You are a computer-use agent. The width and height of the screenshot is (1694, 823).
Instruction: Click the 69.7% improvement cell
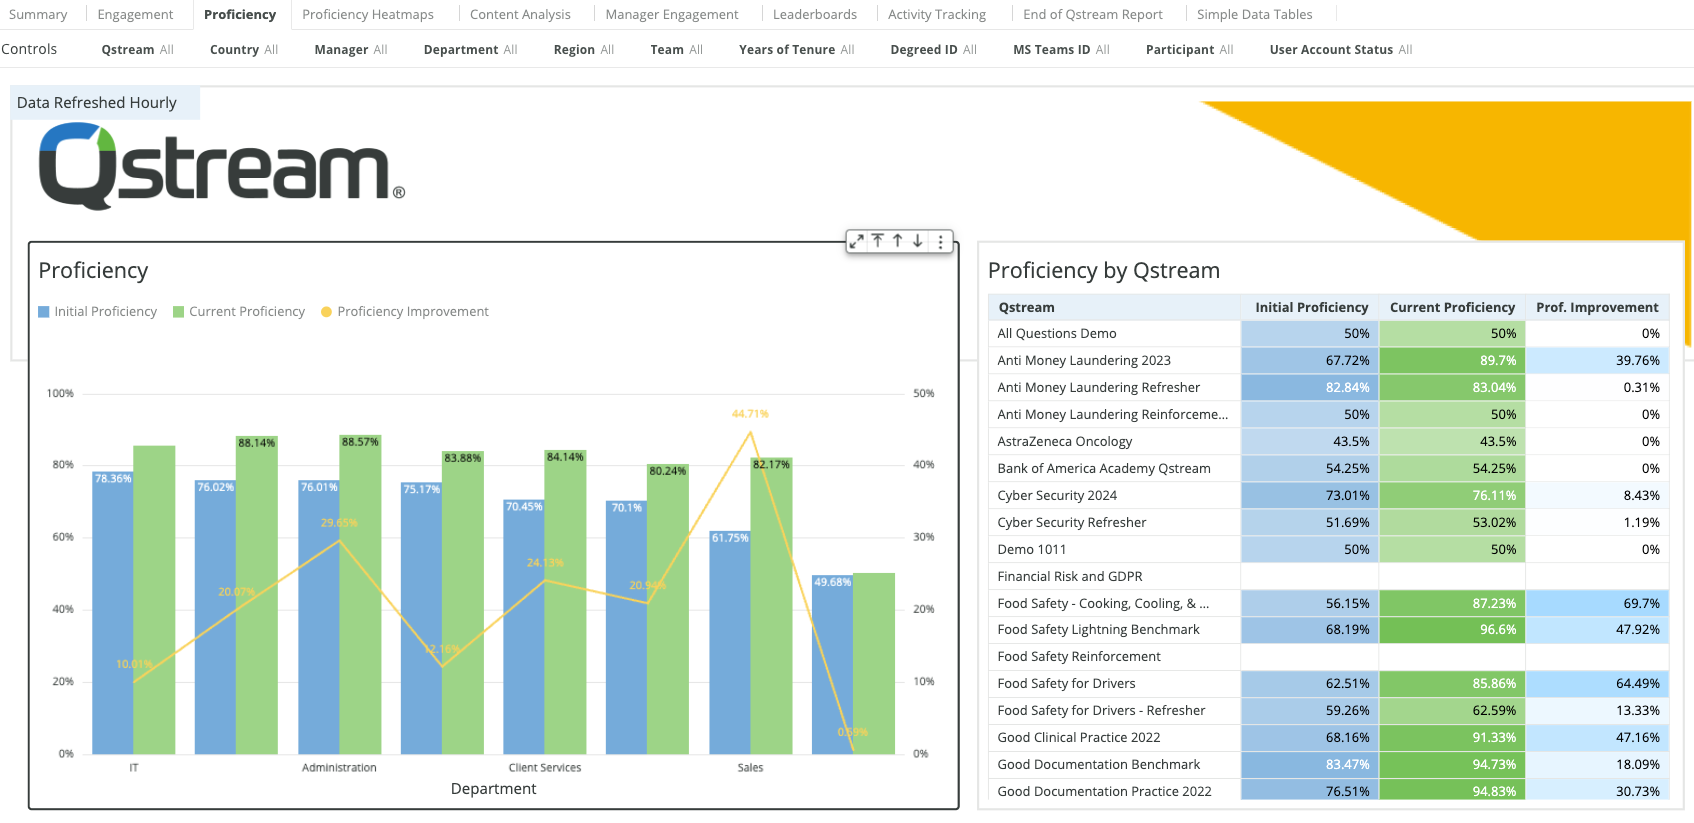pos(1597,604)
